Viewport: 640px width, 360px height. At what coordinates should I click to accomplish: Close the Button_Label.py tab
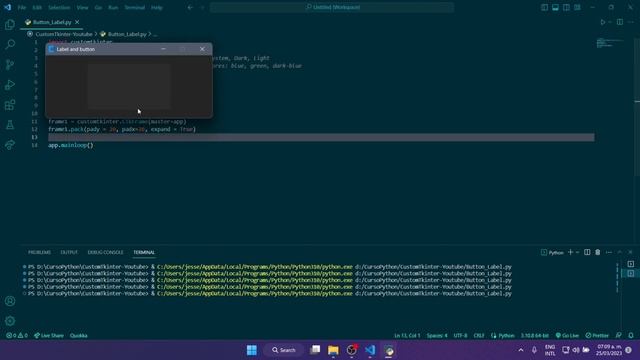[x=77, y=22]
